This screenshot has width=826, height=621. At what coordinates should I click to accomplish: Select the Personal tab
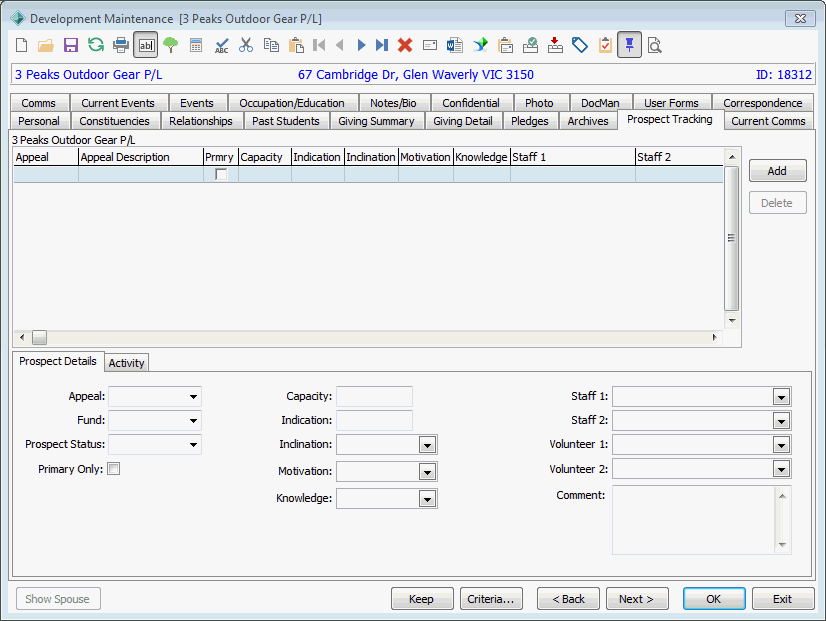(39, 121)
